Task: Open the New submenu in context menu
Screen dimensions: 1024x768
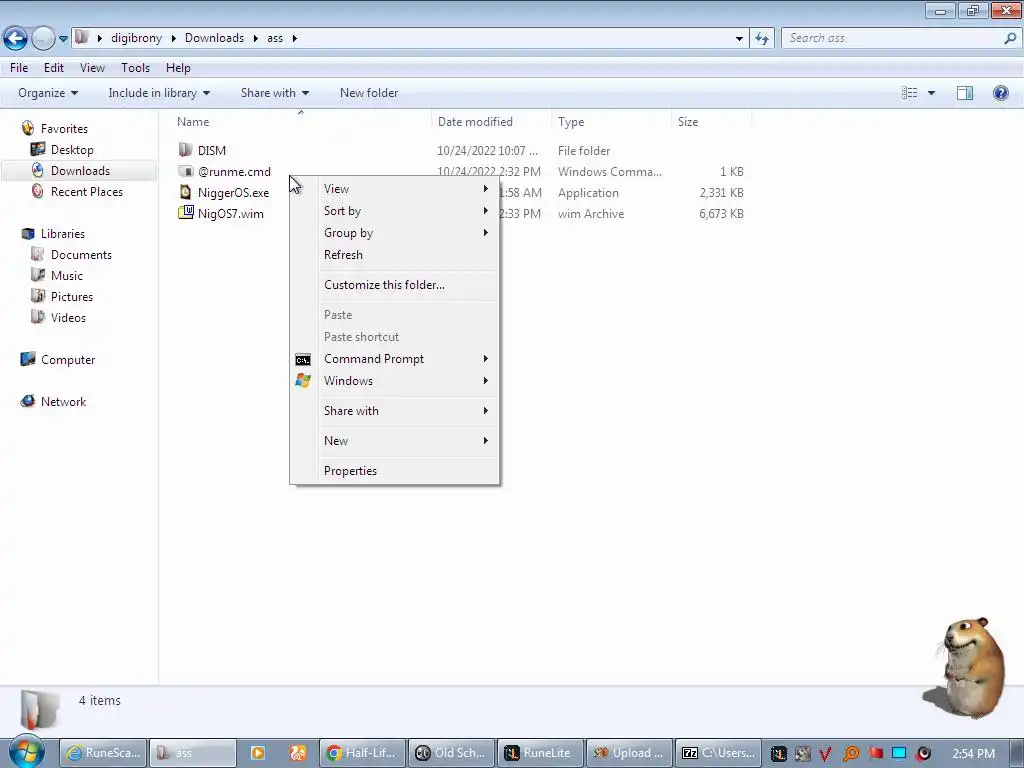Action: click(x=395, y=440)
